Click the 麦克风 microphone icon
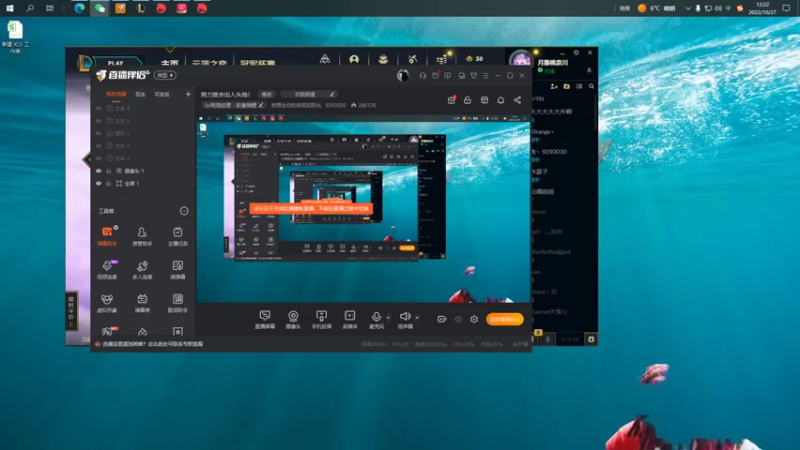The image size is (800, 450). [376, 316]
